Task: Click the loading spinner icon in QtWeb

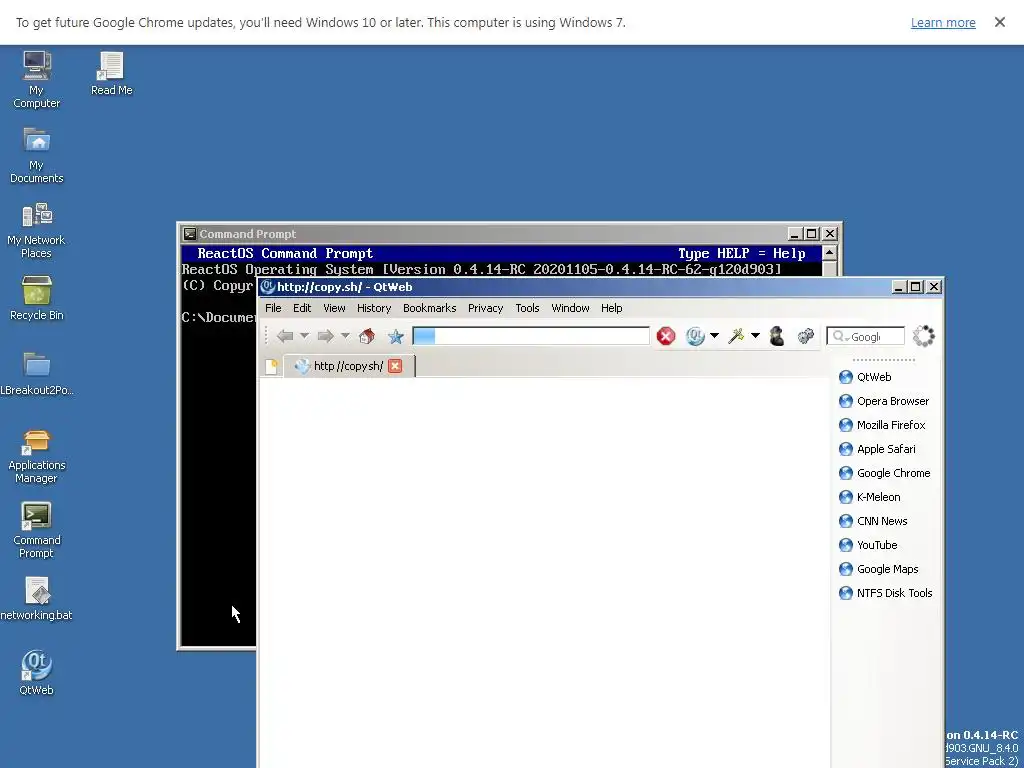Action: tap(923, 336)
